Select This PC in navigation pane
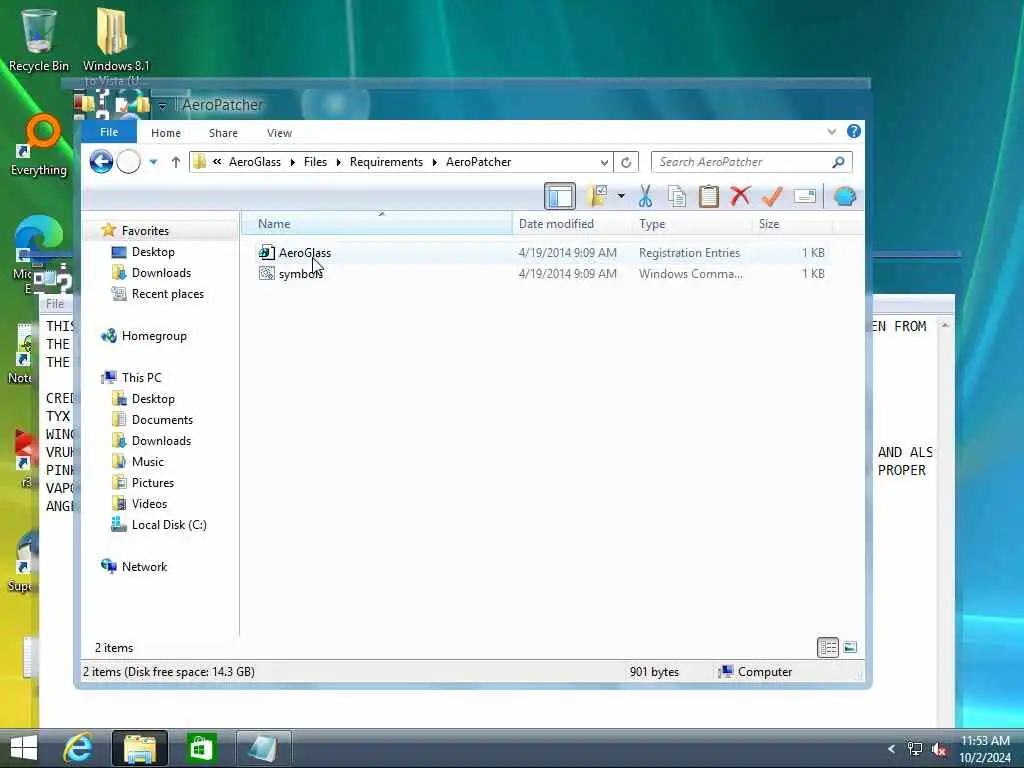 point(141,377)
